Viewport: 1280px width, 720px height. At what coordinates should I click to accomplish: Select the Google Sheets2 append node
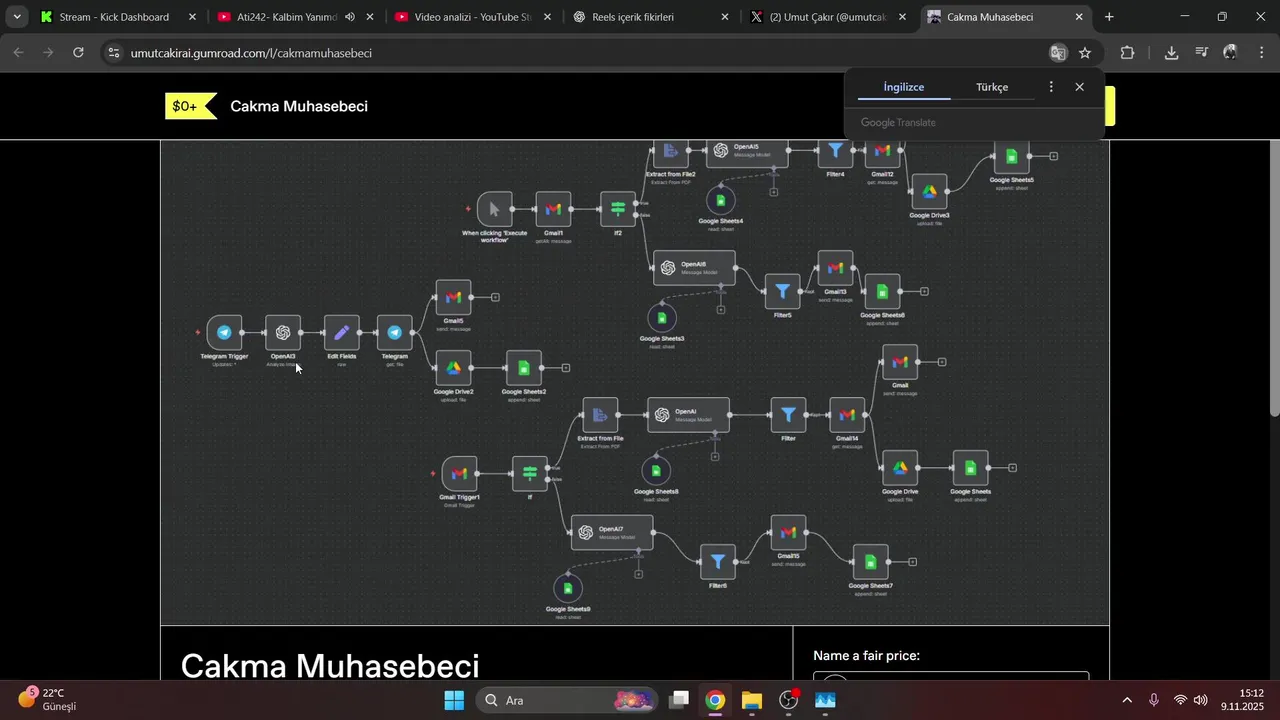(523, 368)
